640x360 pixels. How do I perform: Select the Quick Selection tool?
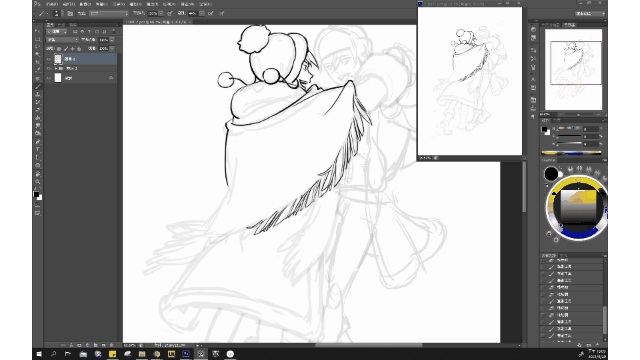pos(38,55)
